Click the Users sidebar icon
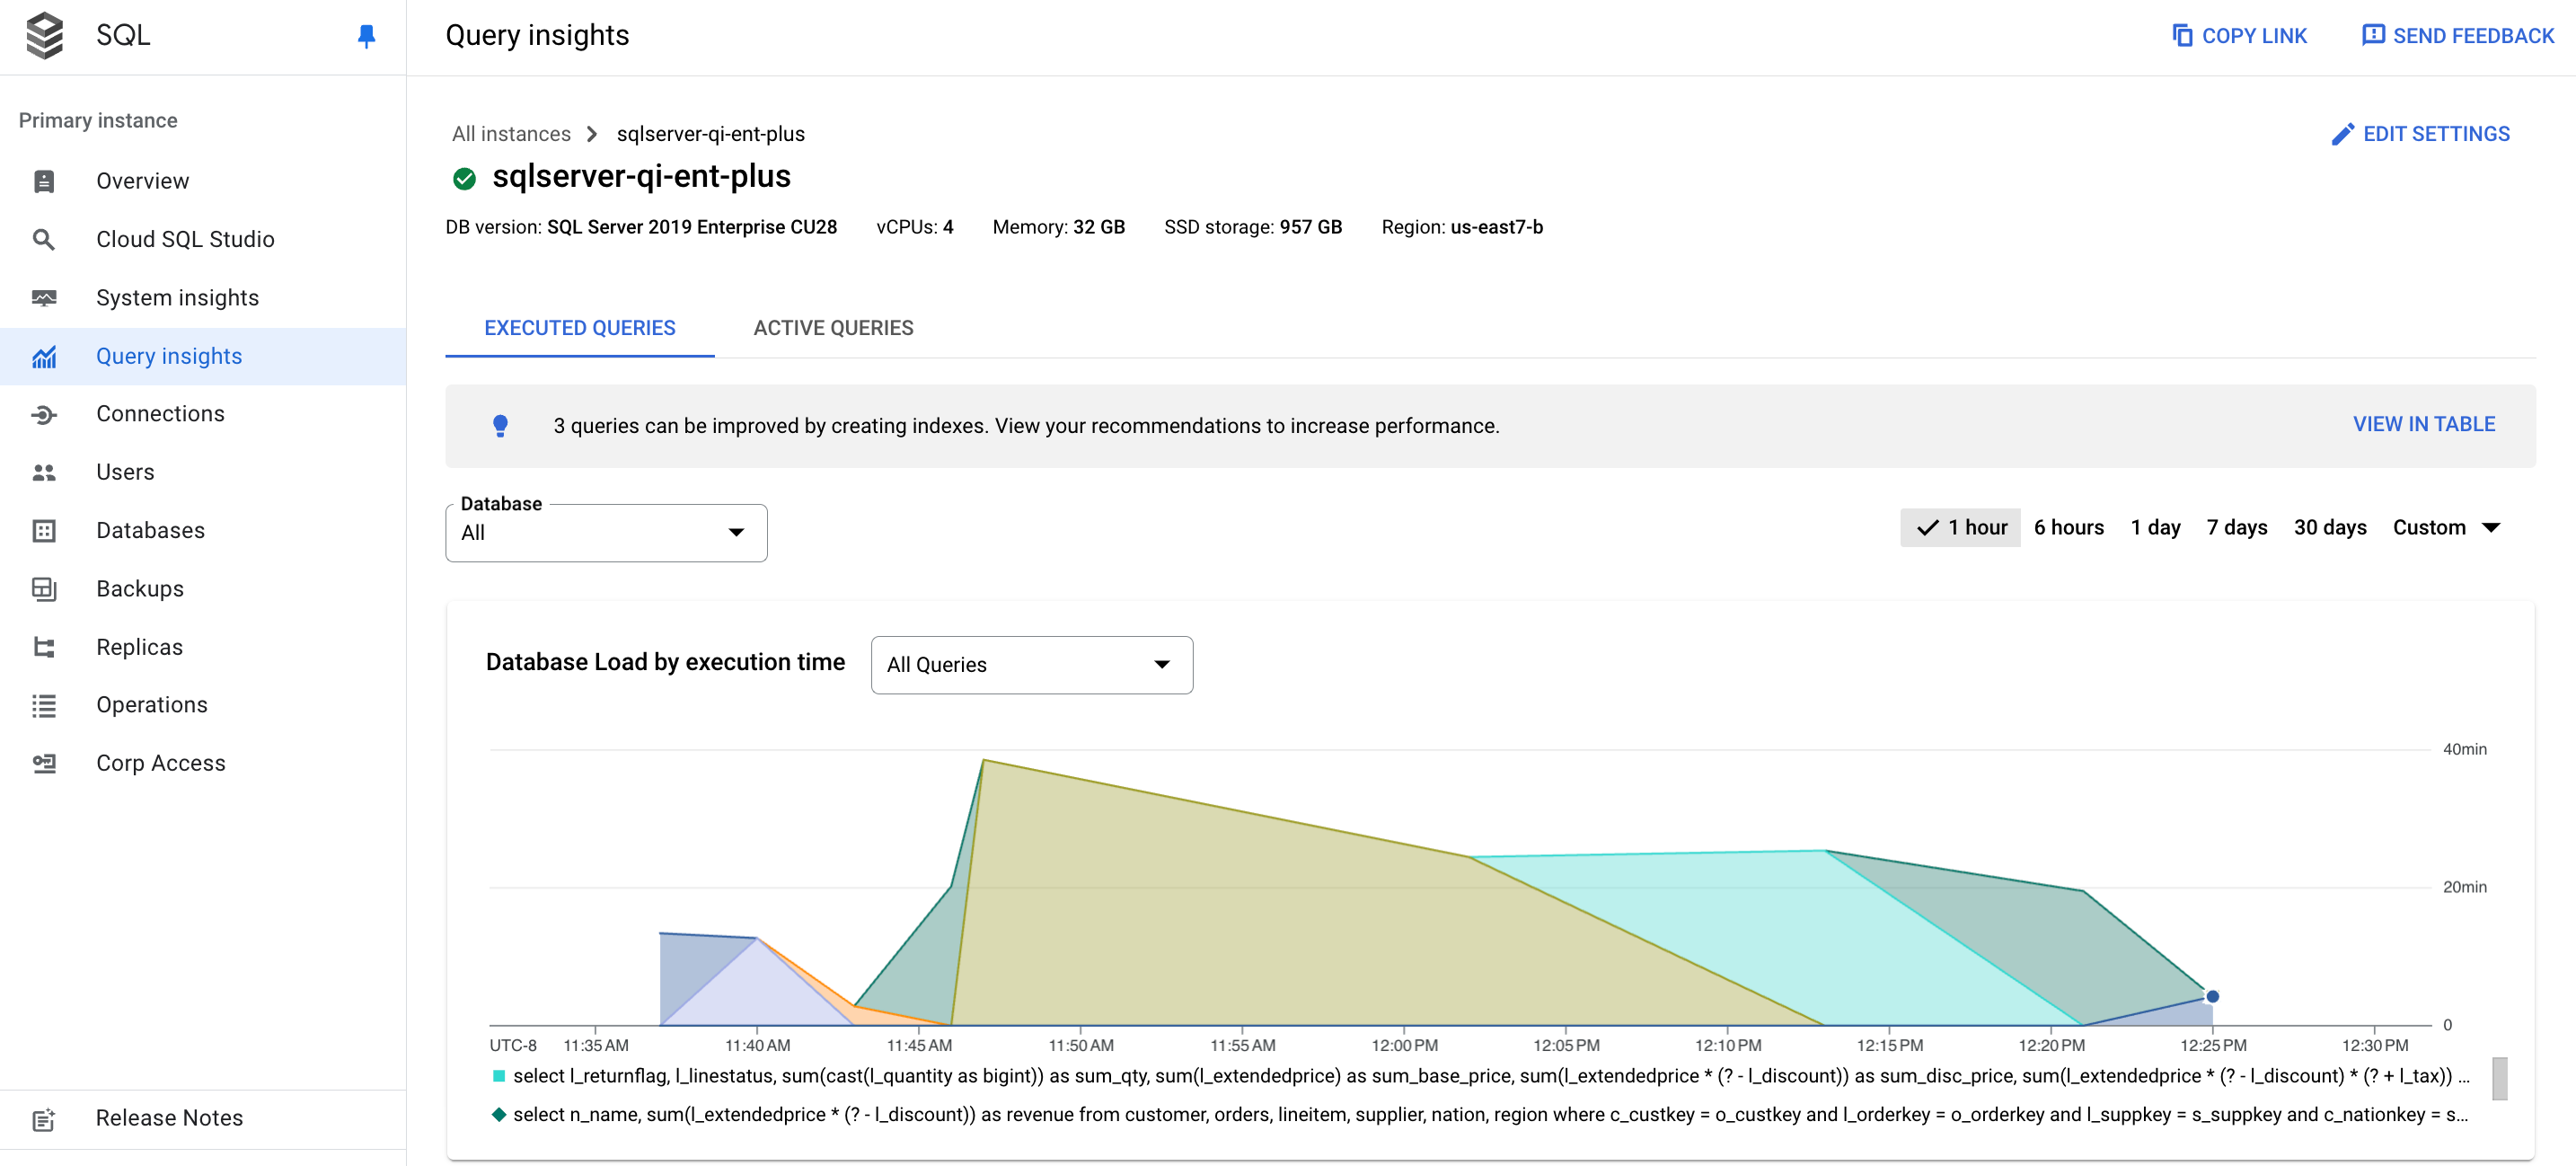The width and height of the screenshot is (2576, 1166). click(x=44, y=473)
